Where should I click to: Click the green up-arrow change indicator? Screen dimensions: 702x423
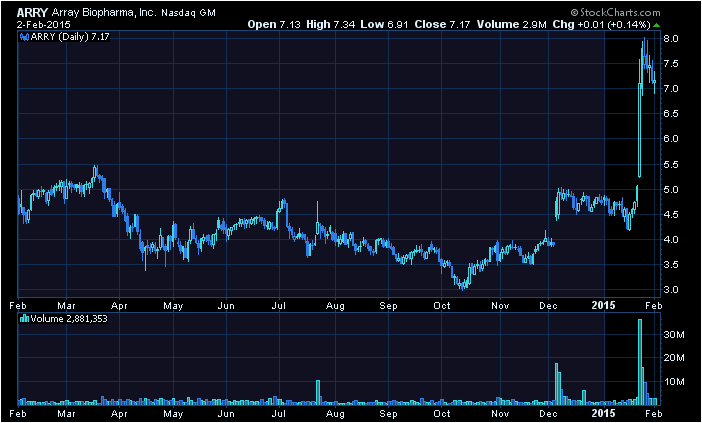pyautogui.click(x=656, y=25)
